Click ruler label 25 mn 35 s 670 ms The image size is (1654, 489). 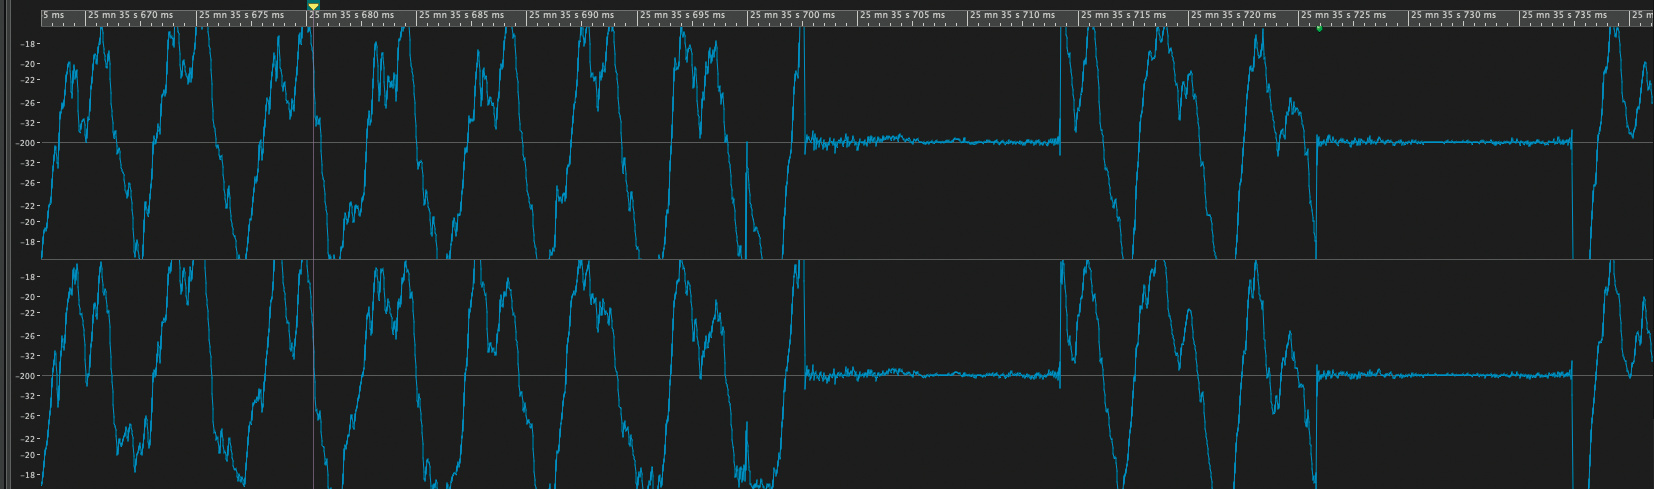(x=131, y=15)
